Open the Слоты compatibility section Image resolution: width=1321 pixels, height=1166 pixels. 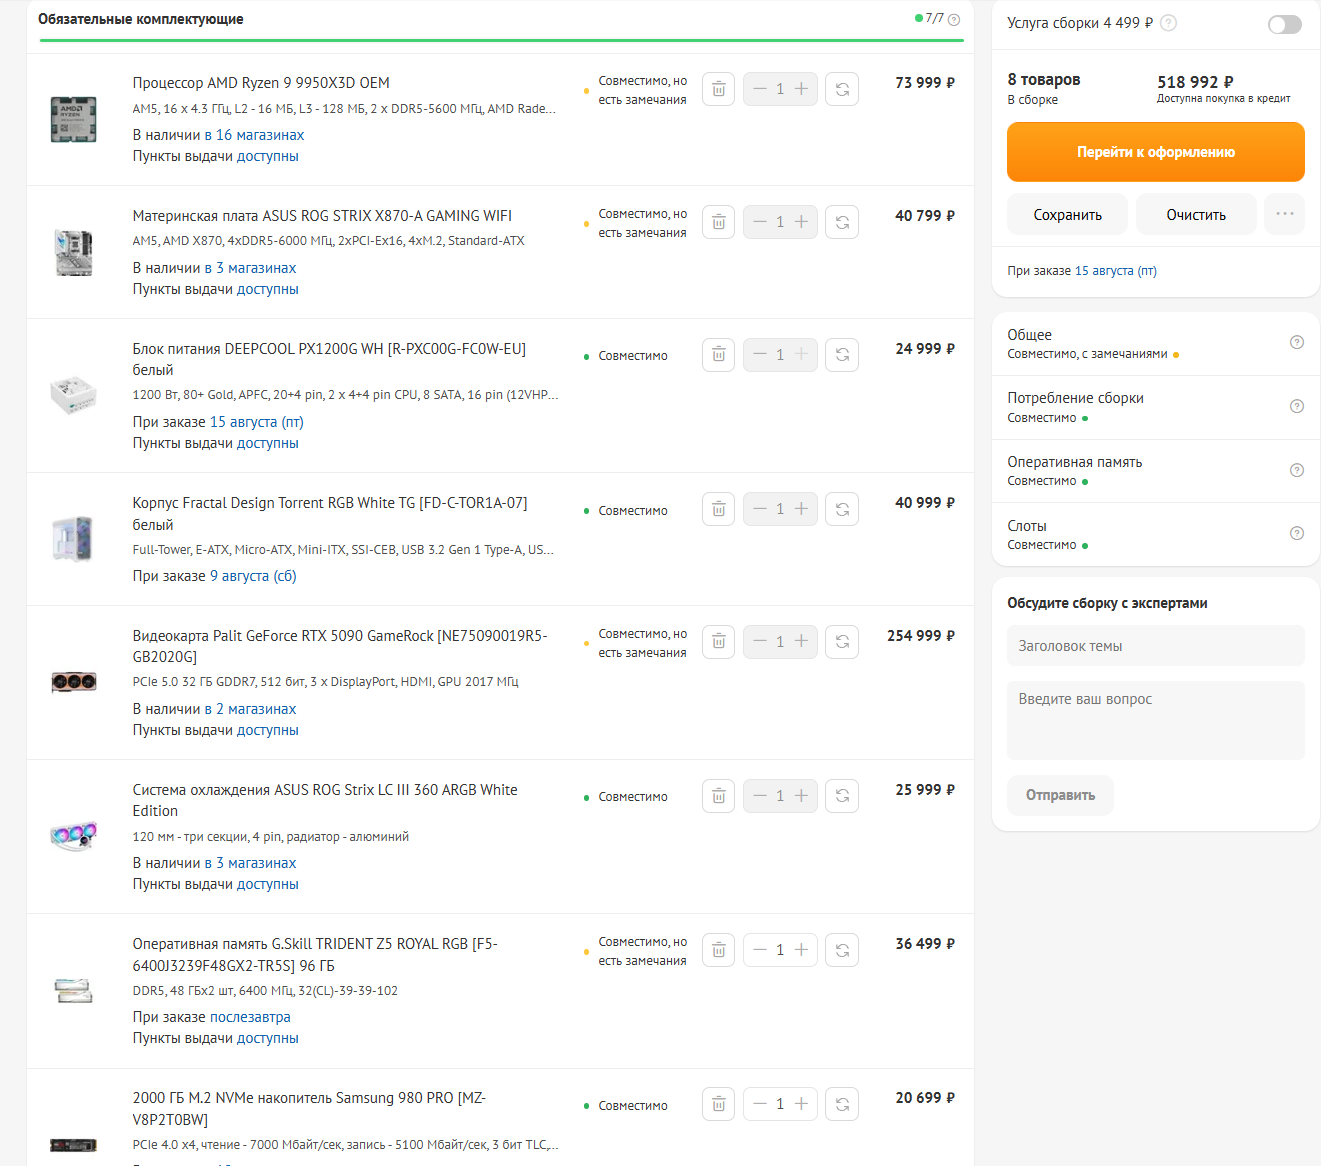pos(1296,533)
